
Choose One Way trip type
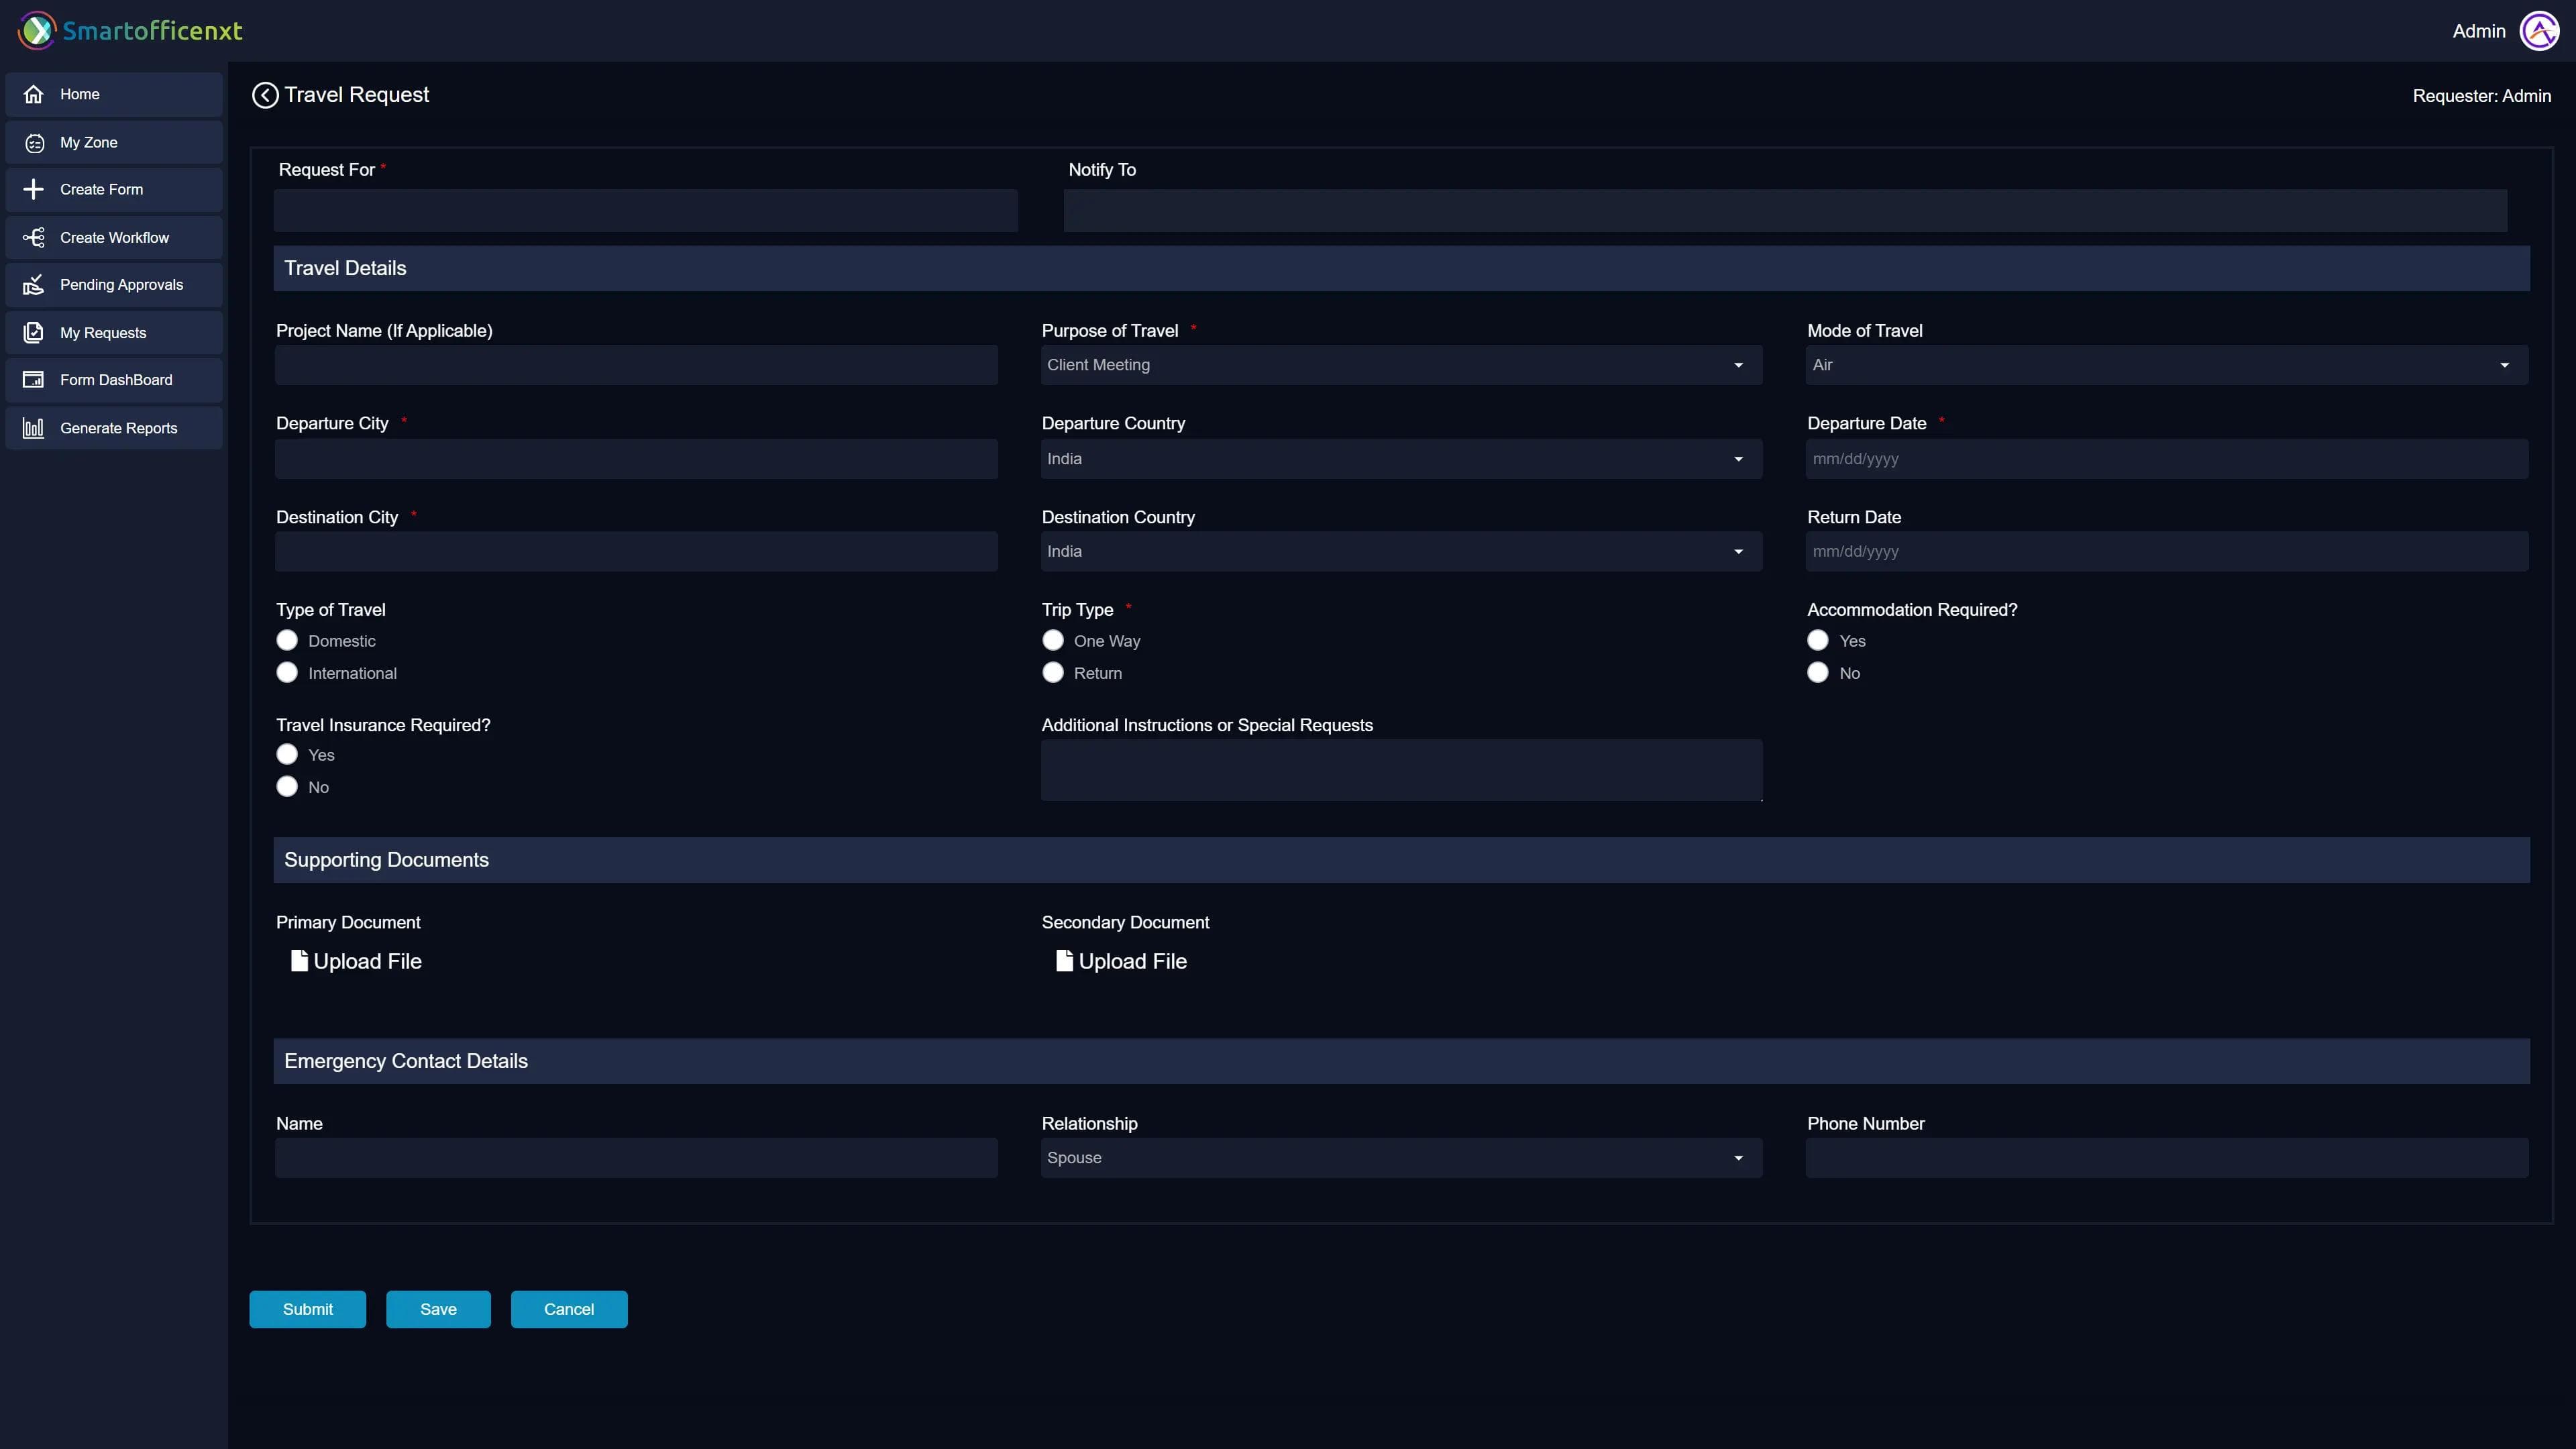[1053, 640]
